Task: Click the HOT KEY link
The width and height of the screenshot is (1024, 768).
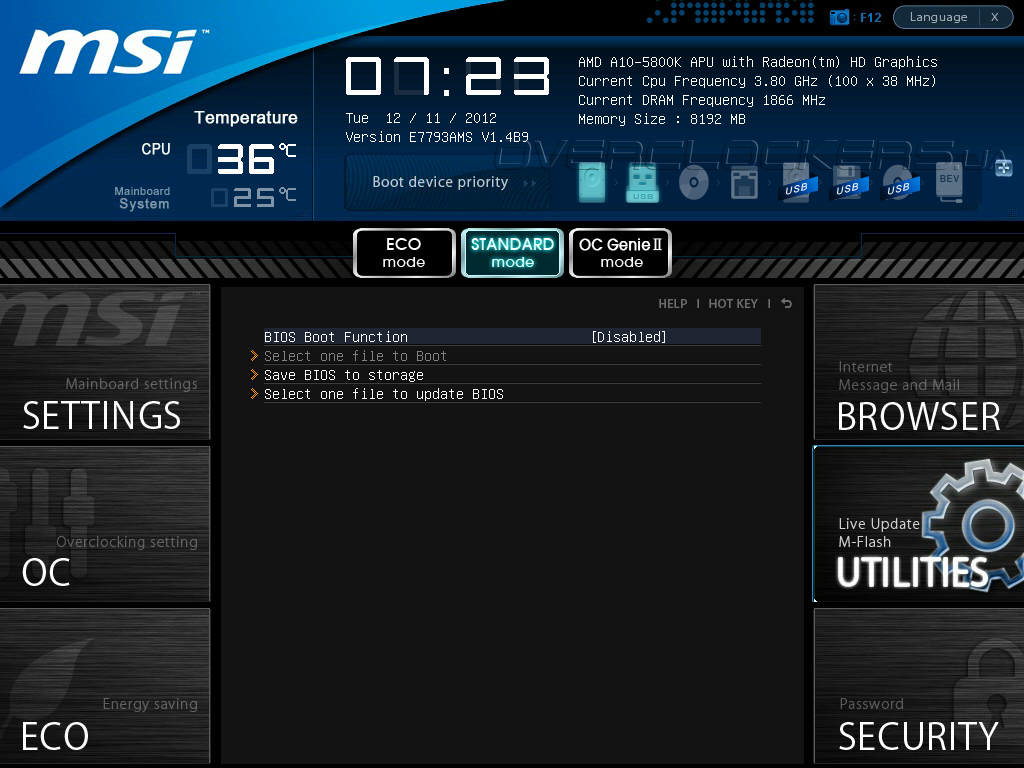Action: [733, 304]
